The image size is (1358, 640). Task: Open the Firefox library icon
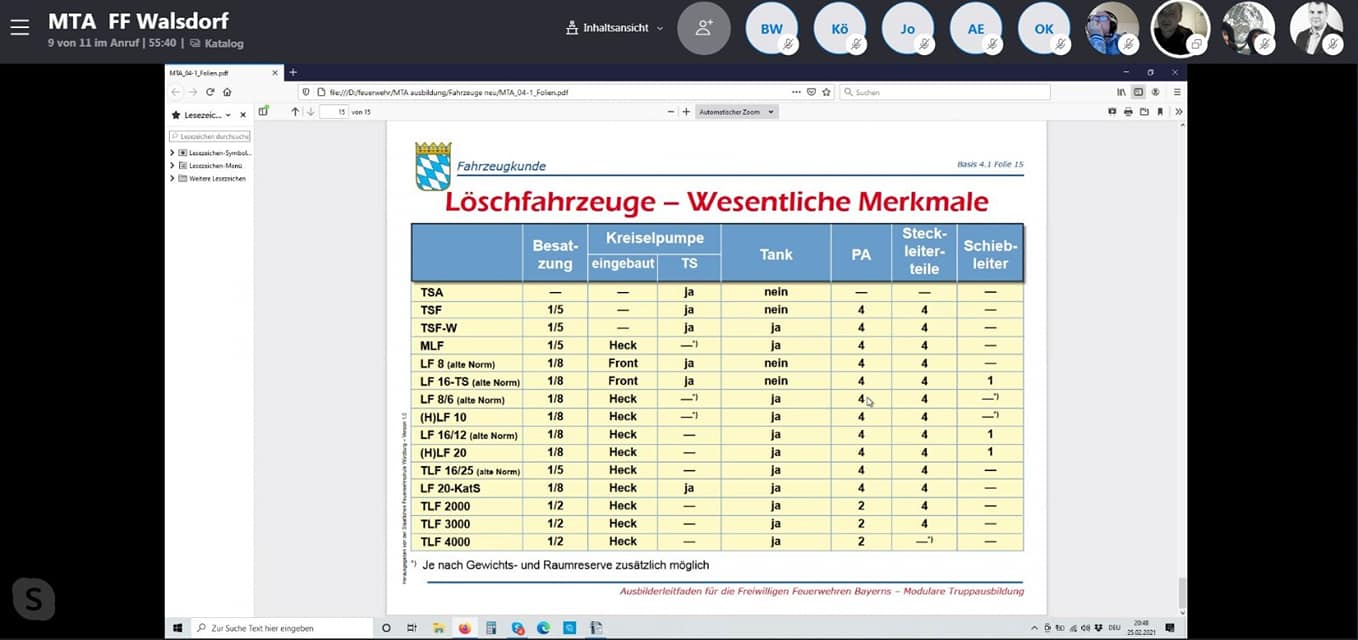click(x=1121, y=92)
